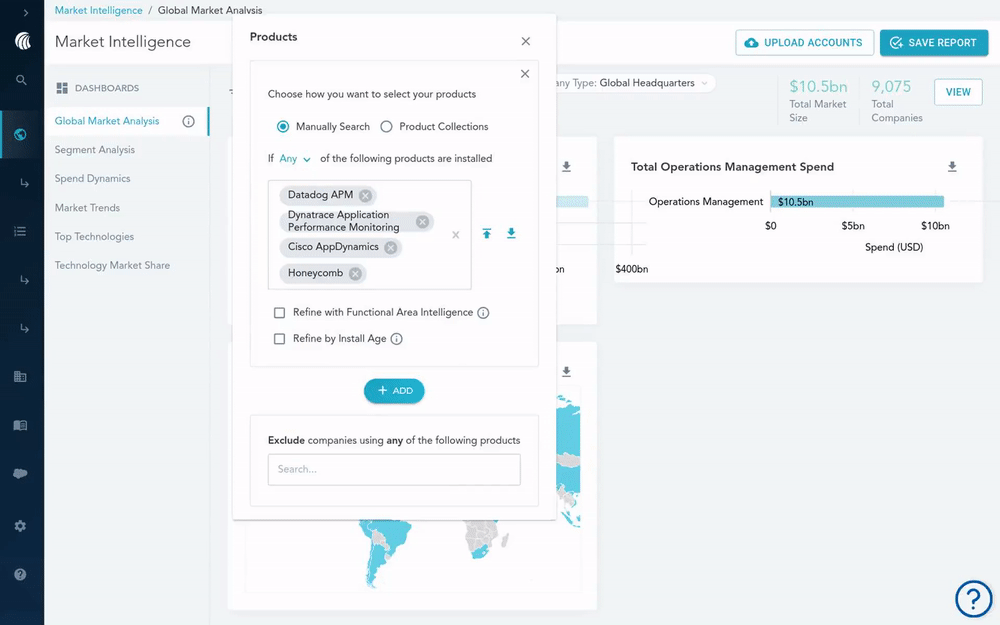The image size is (1000, 625).
Task: Open the large help bubble at bottom right
Action: click(973, 598)
